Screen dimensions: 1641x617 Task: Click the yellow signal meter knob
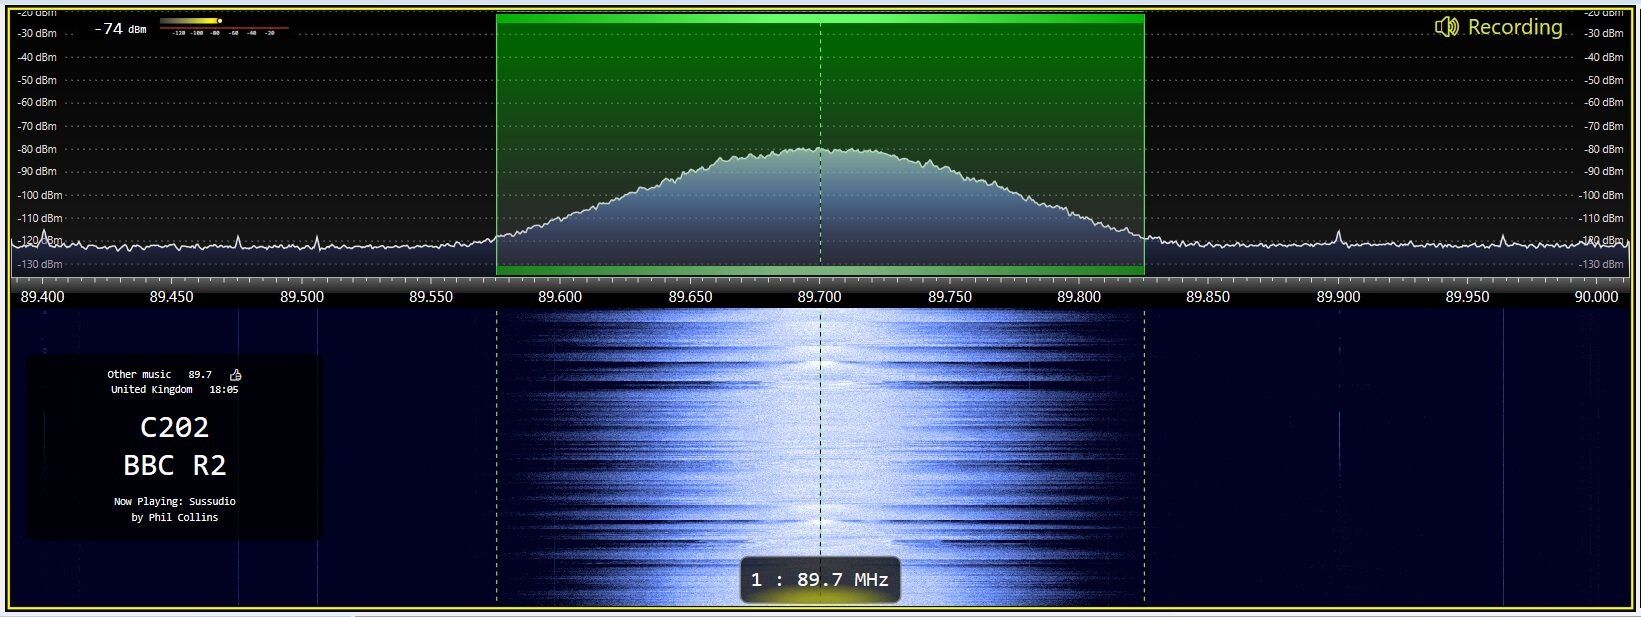tap(219, 21)
